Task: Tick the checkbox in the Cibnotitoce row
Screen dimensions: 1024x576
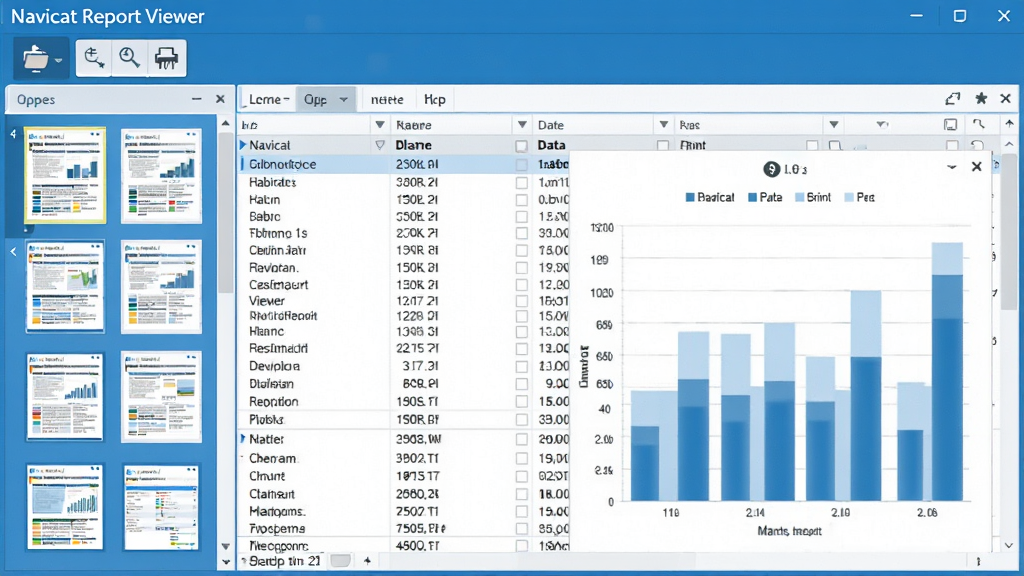Action: click(521, 165)
